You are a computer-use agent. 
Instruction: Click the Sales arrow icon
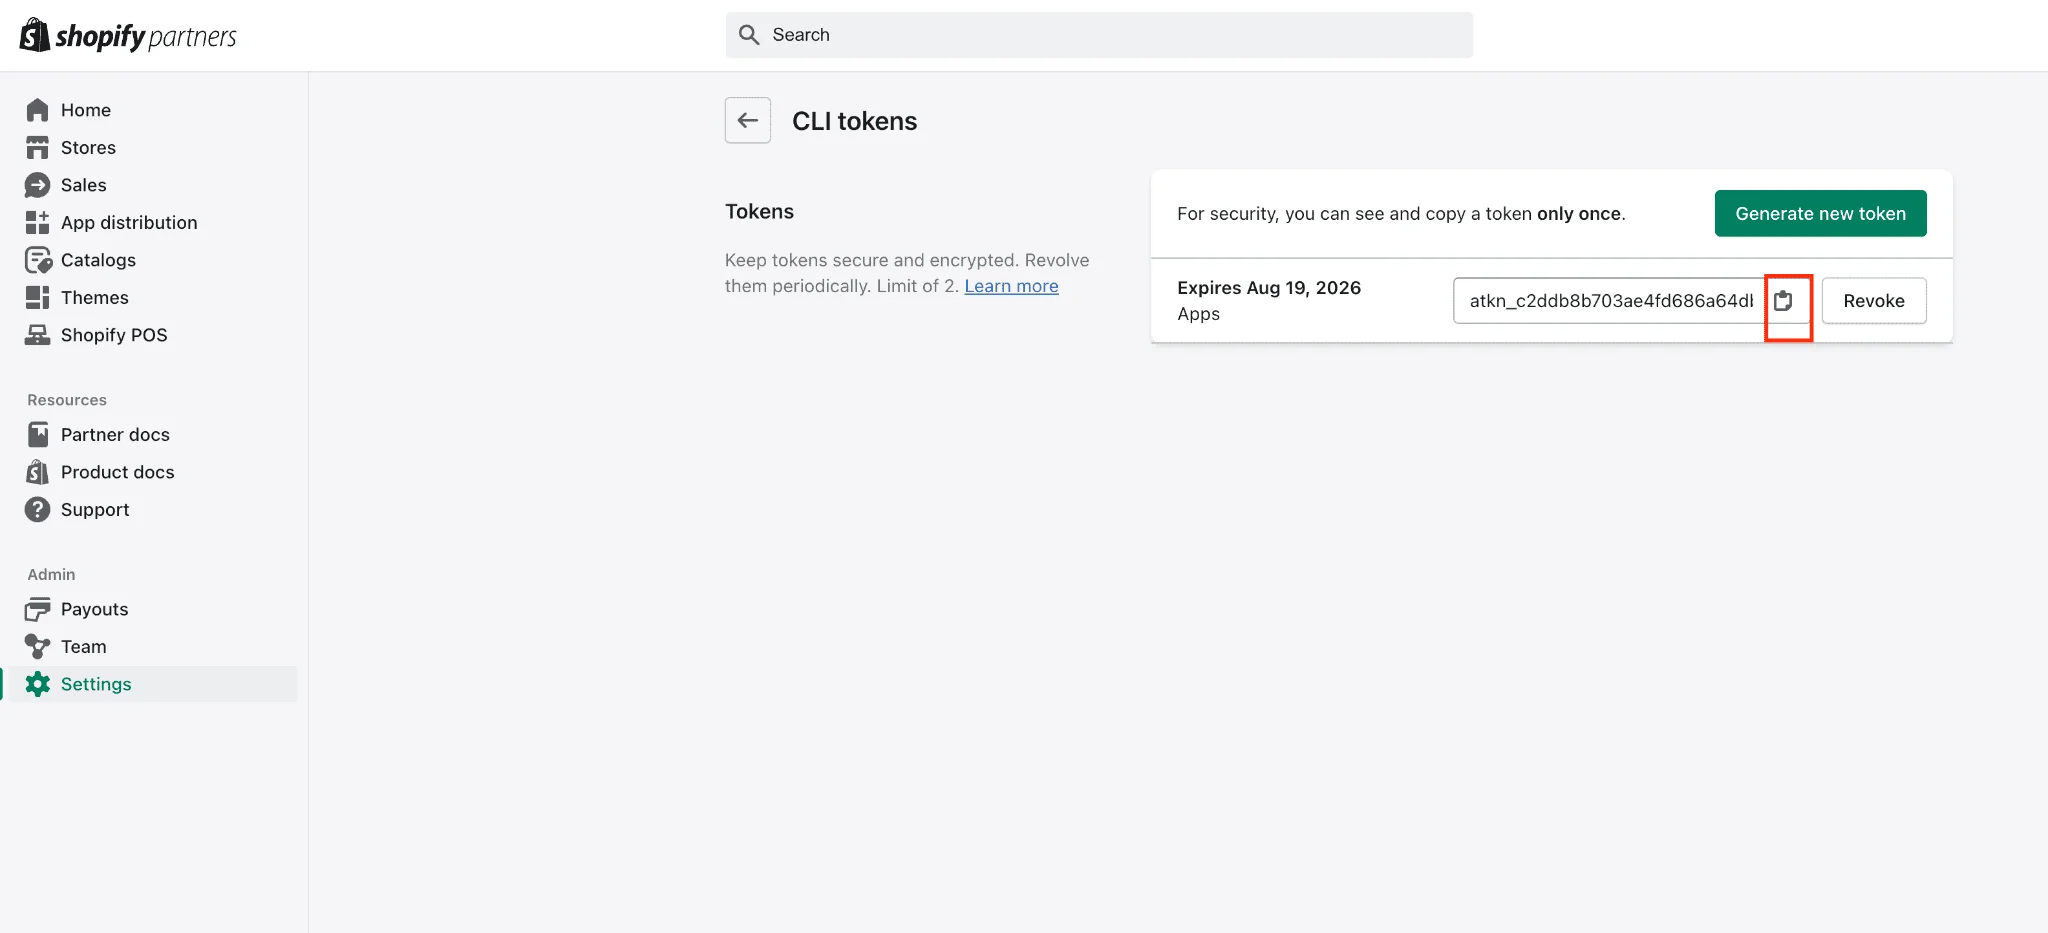[x=37, y=184]
